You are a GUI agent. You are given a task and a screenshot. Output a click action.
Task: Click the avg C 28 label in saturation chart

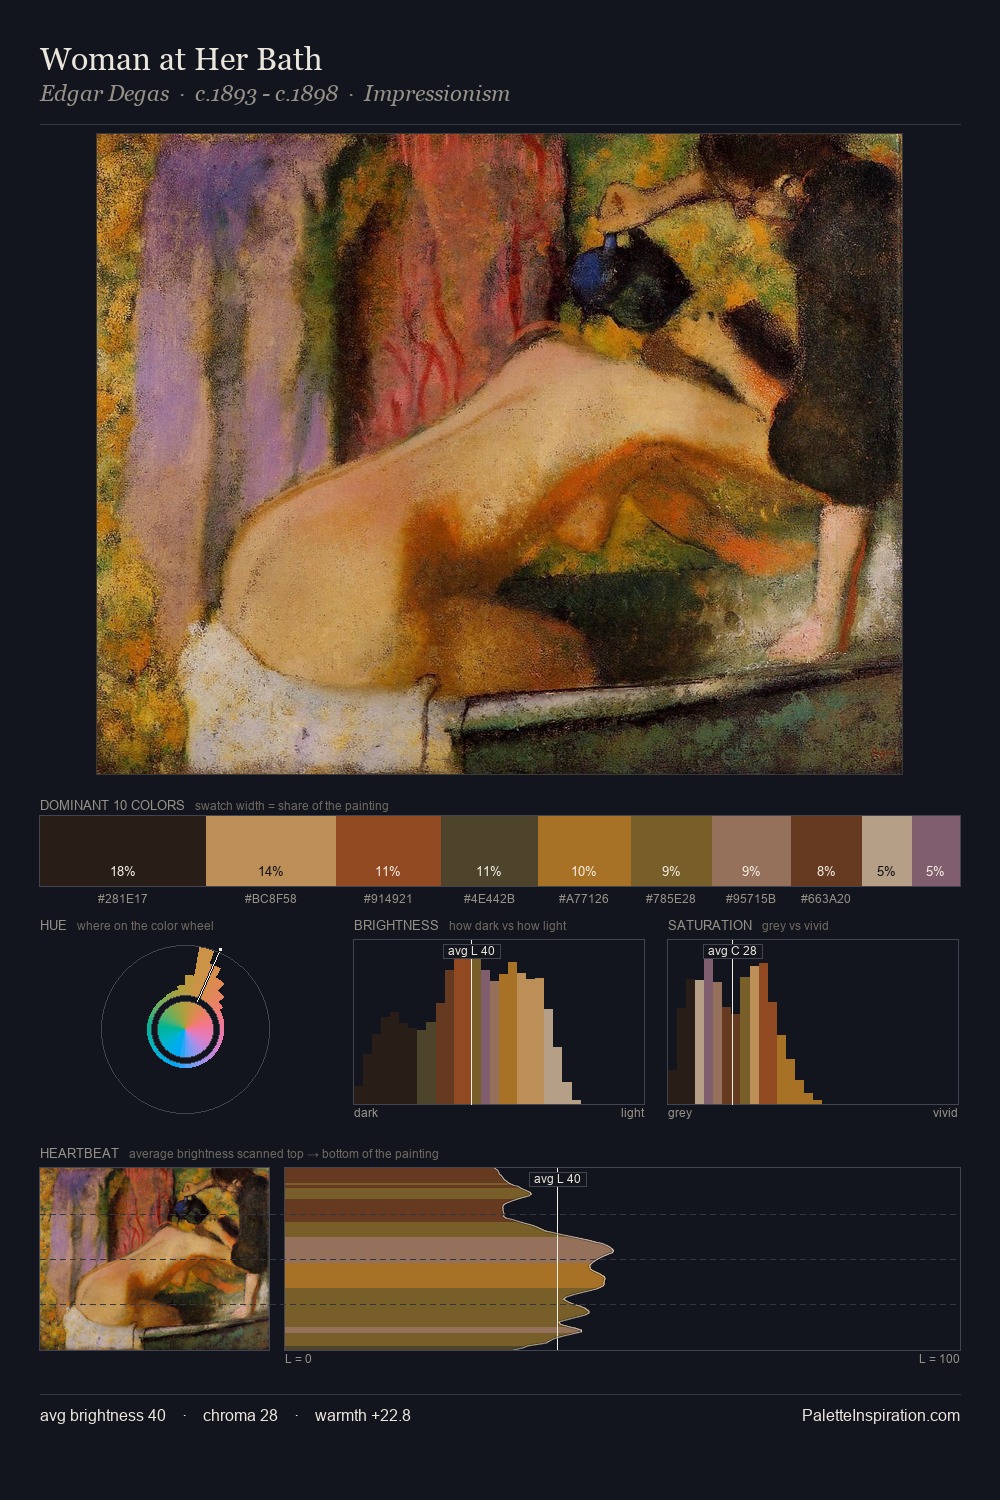point(733,951)
